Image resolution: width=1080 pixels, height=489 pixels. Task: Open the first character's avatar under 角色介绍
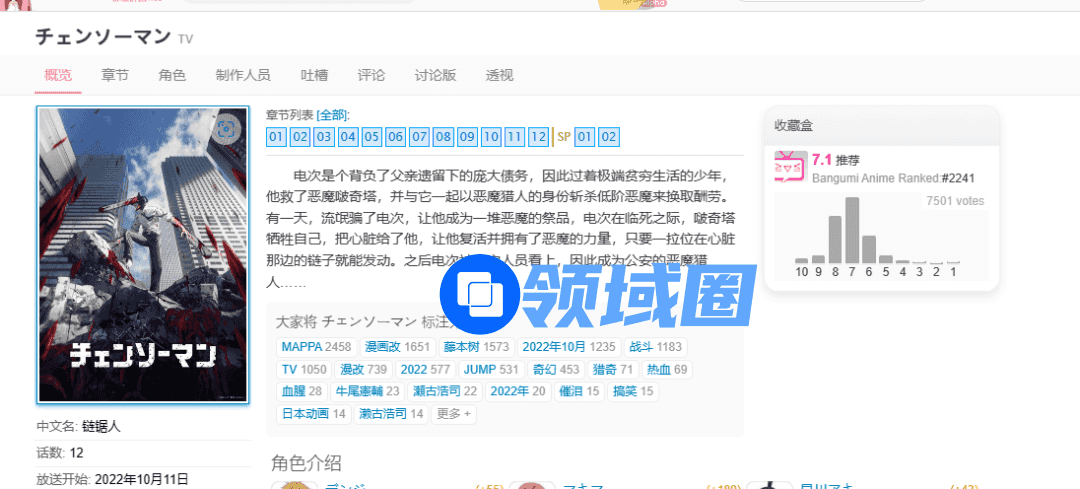(289, 484)
